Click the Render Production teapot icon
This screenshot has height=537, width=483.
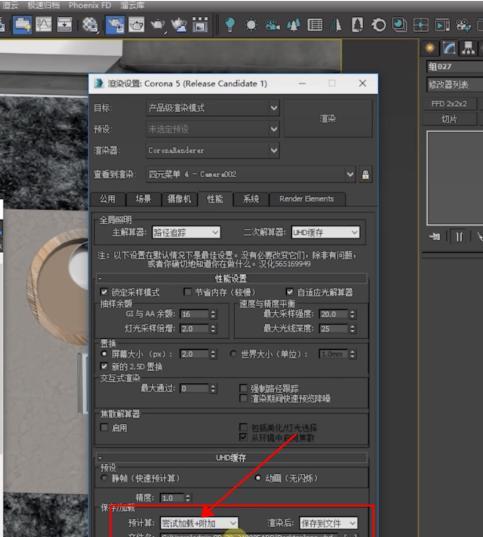click(157, 25)
